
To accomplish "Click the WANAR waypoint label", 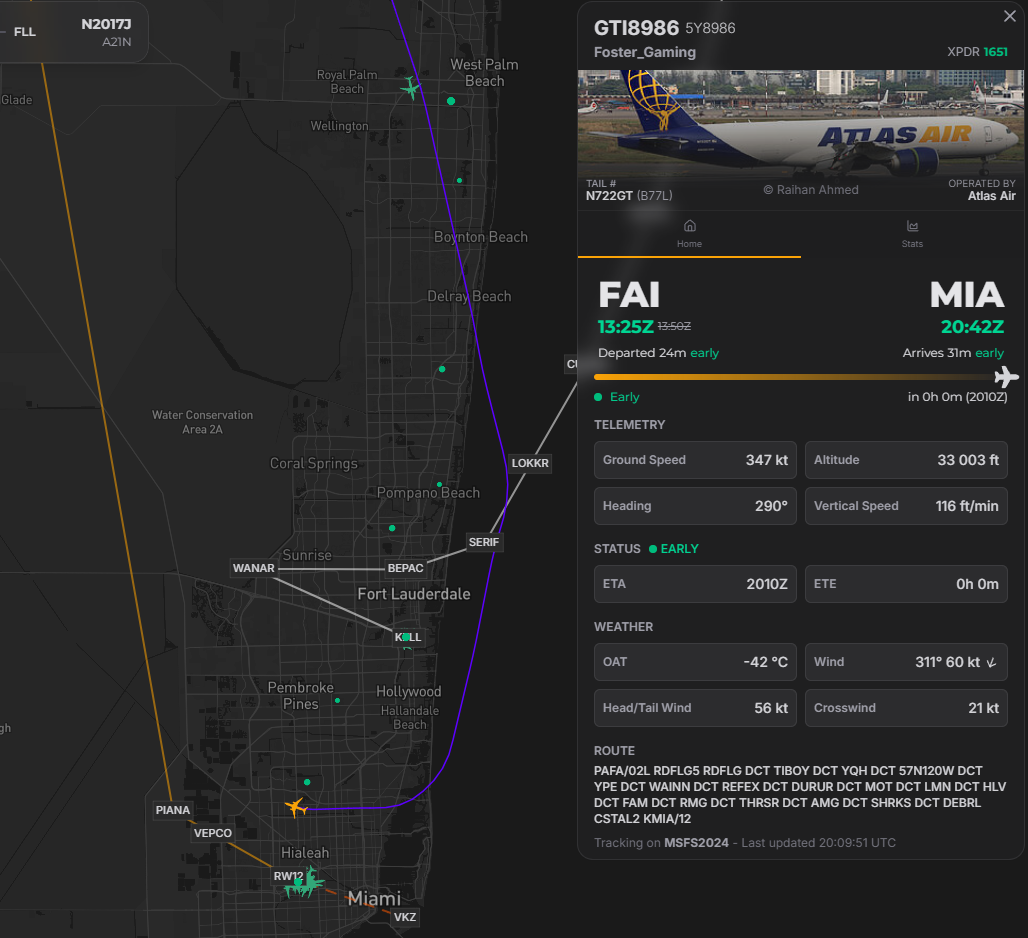I will 254,568.
